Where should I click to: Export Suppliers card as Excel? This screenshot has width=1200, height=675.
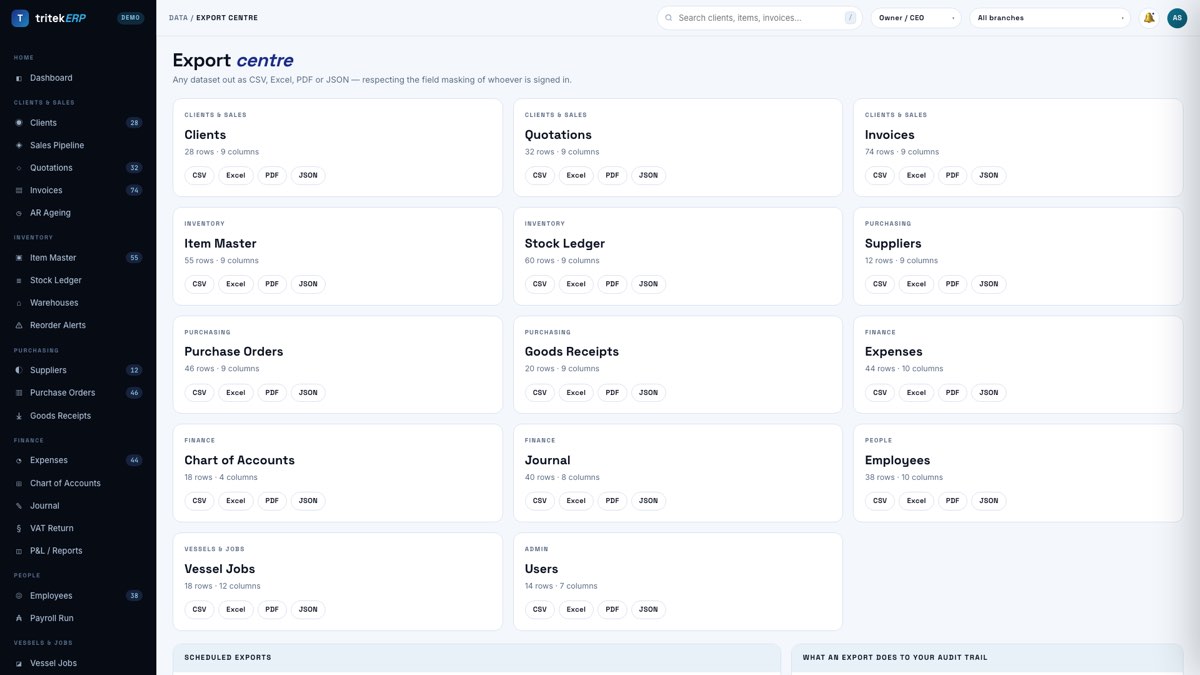pyautogui.click(x=916, y=284)
